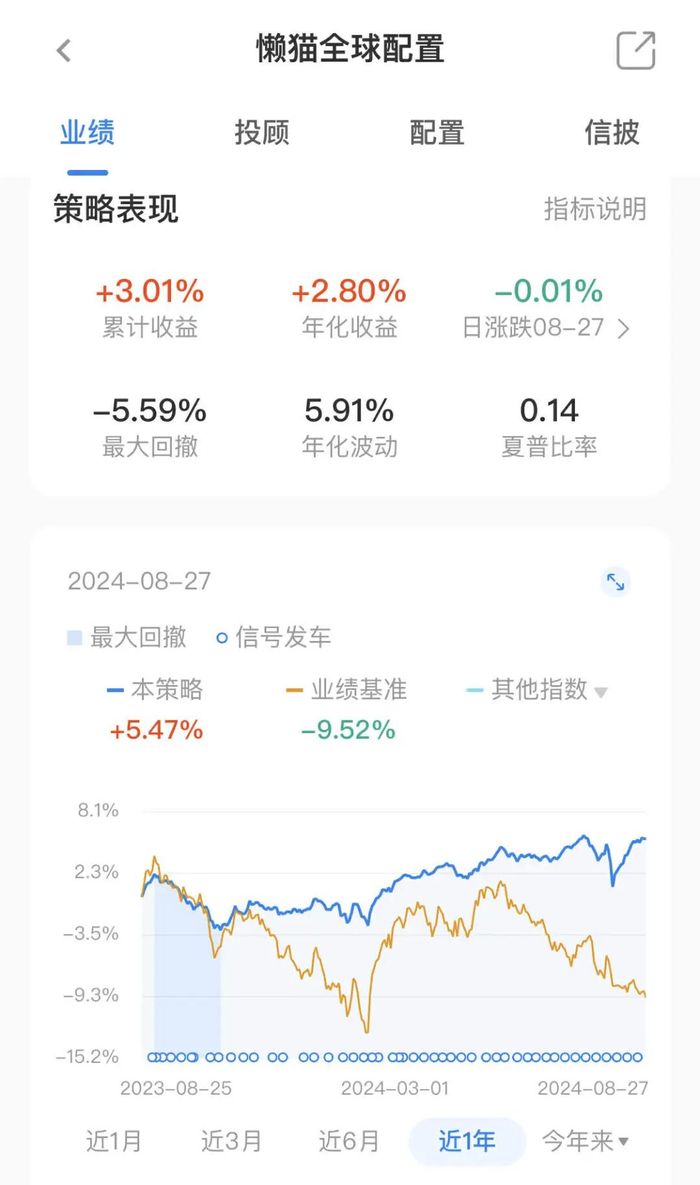Click the back arrow icon
Screen dimensions: 700x1185
coord(63,50)
